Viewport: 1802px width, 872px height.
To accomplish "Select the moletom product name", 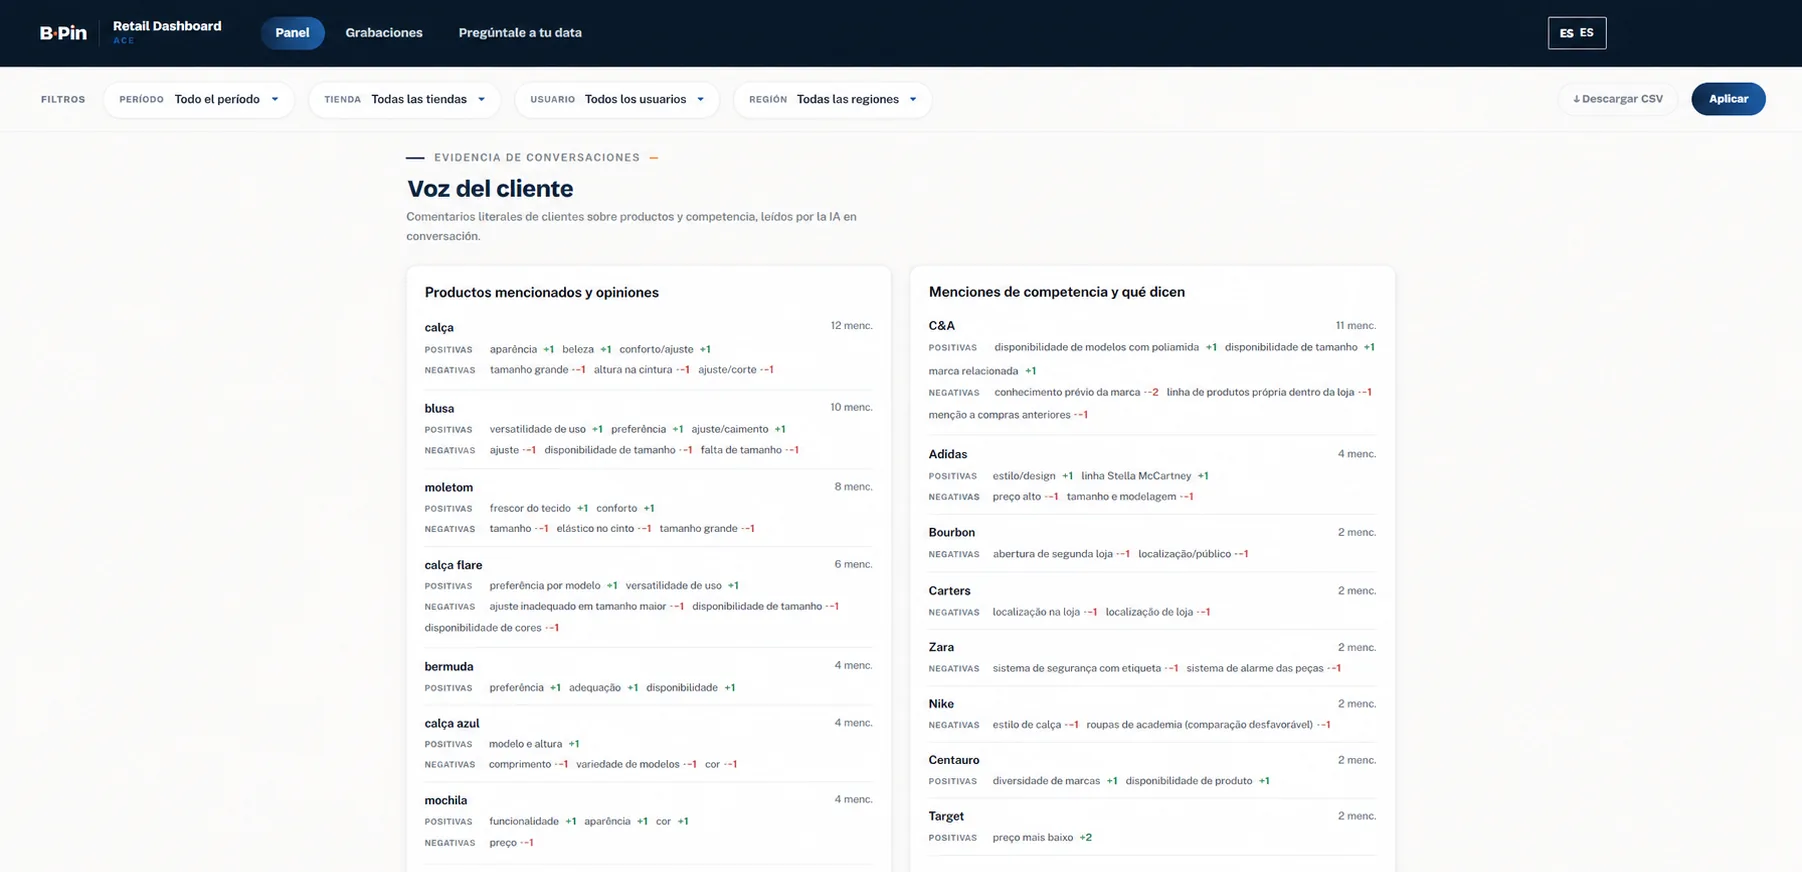I will coord(449,487).
